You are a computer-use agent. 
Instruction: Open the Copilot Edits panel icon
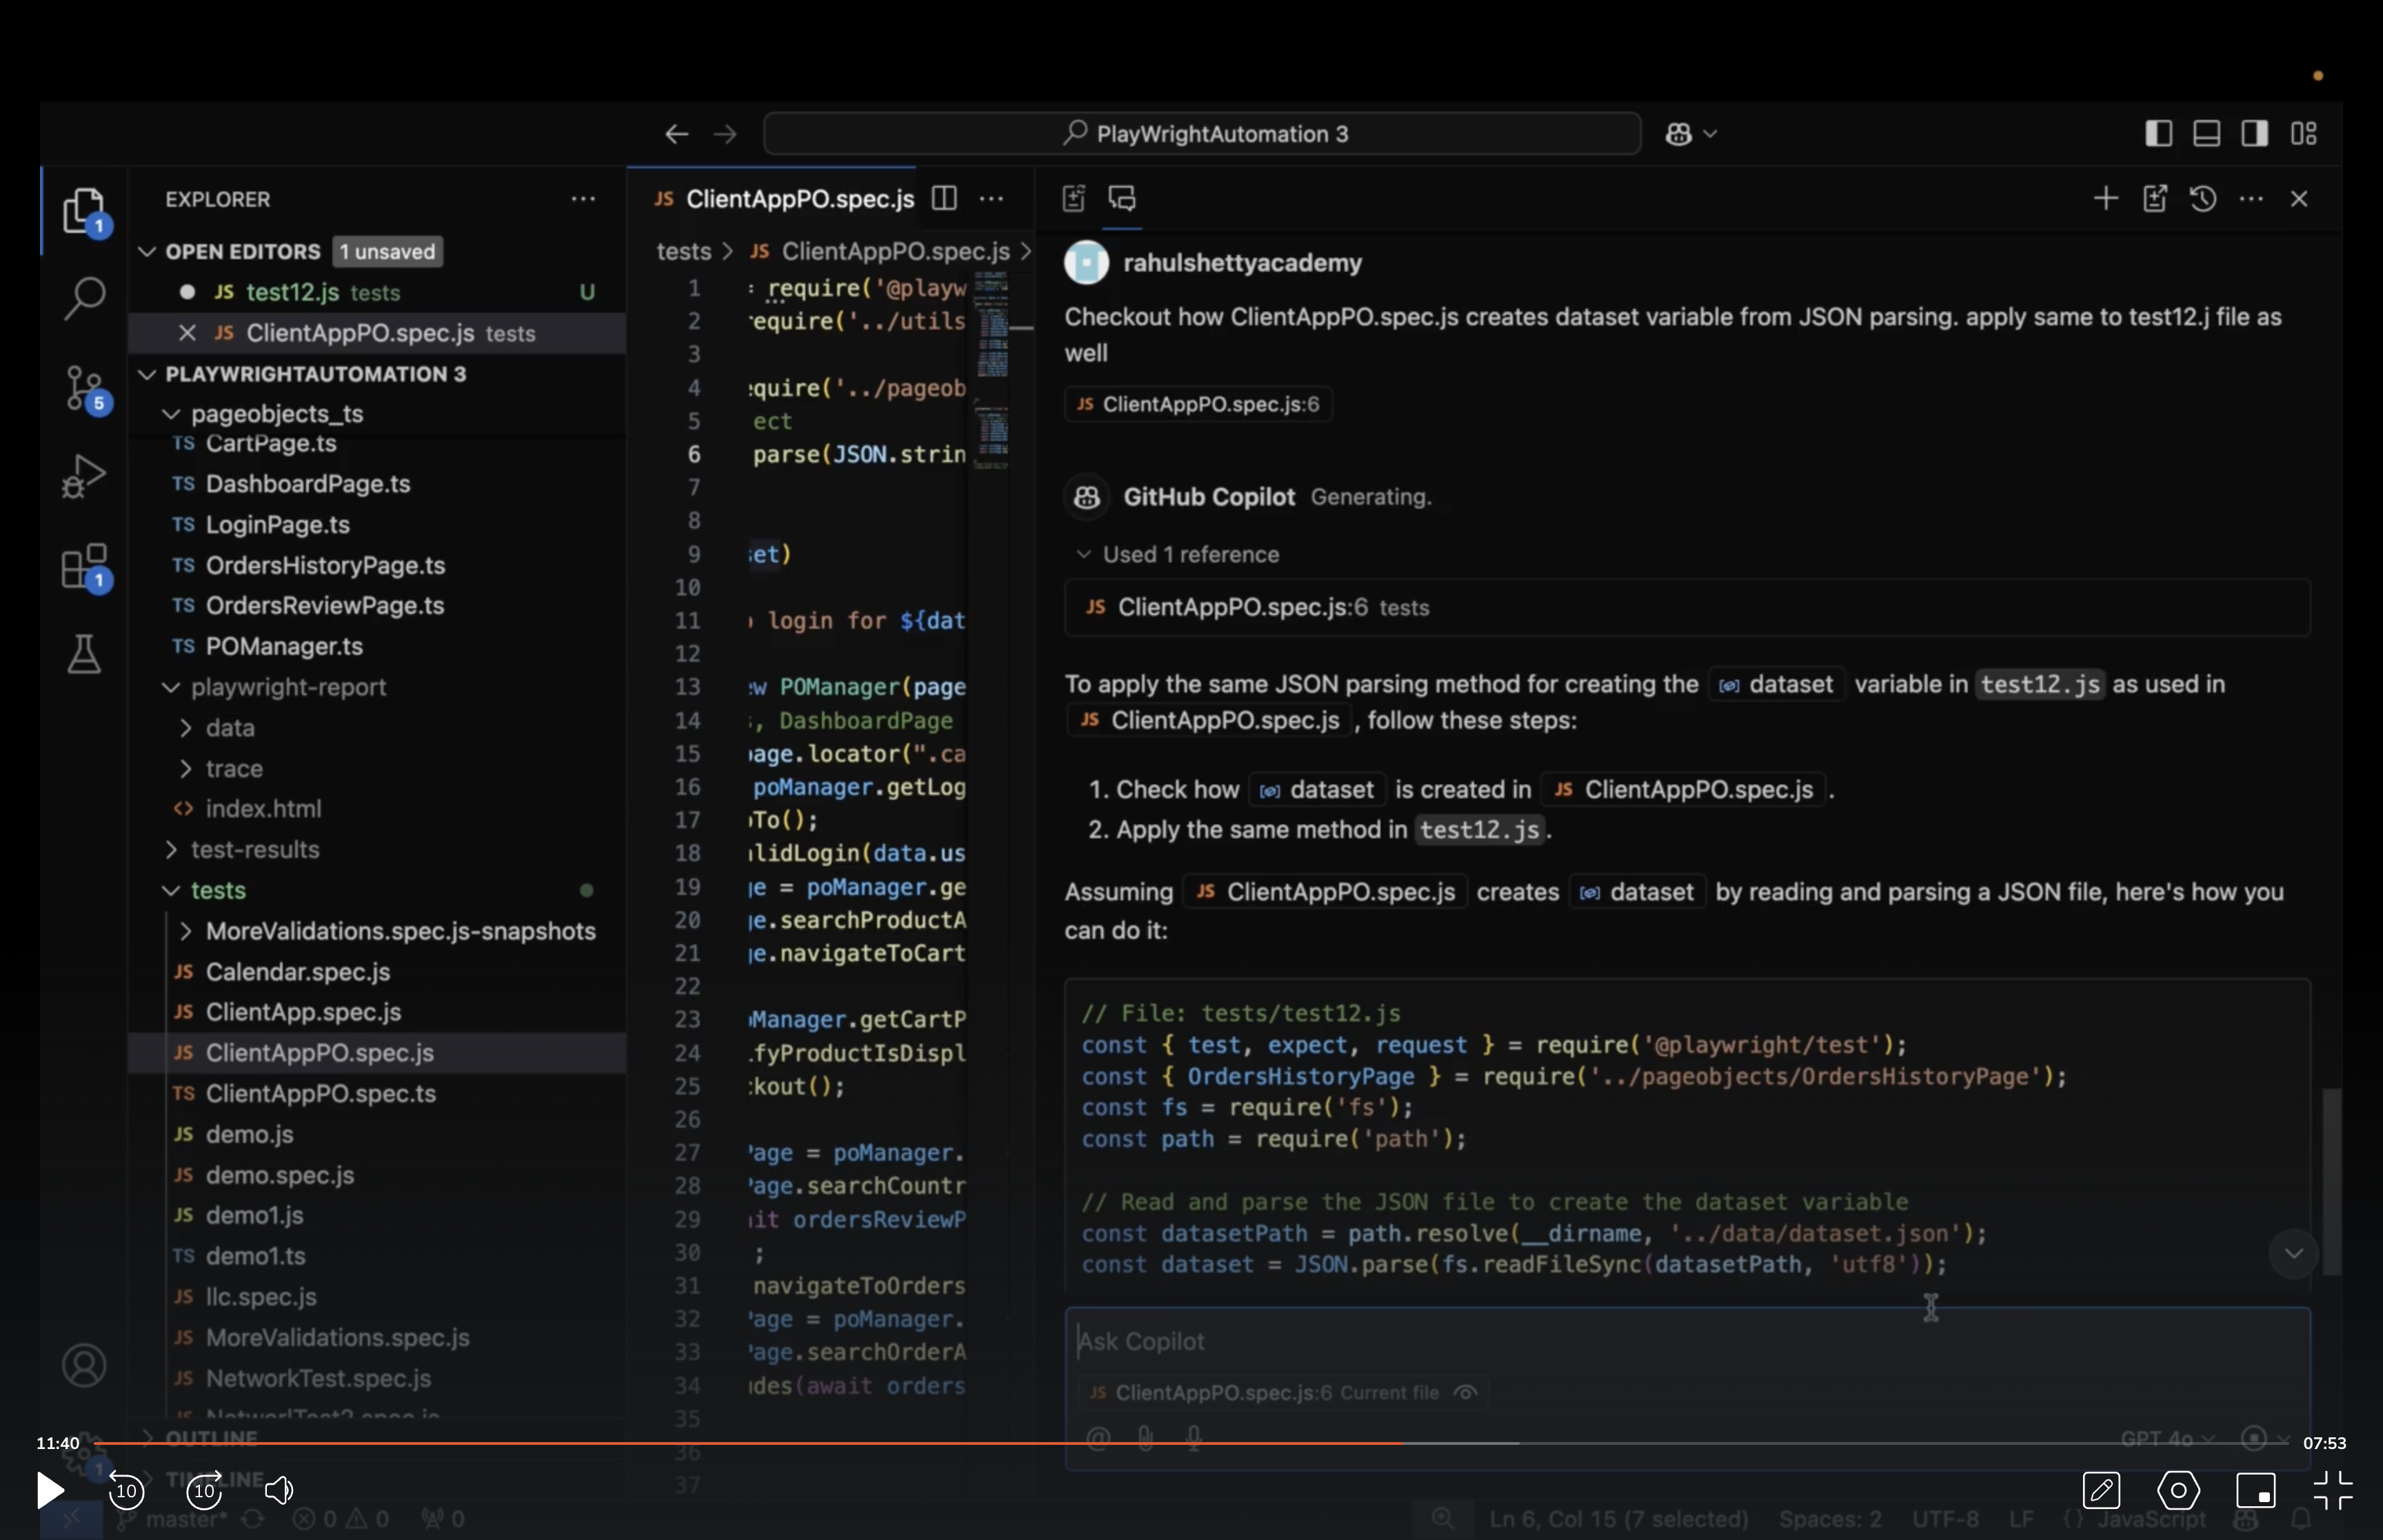[1074, 199]
